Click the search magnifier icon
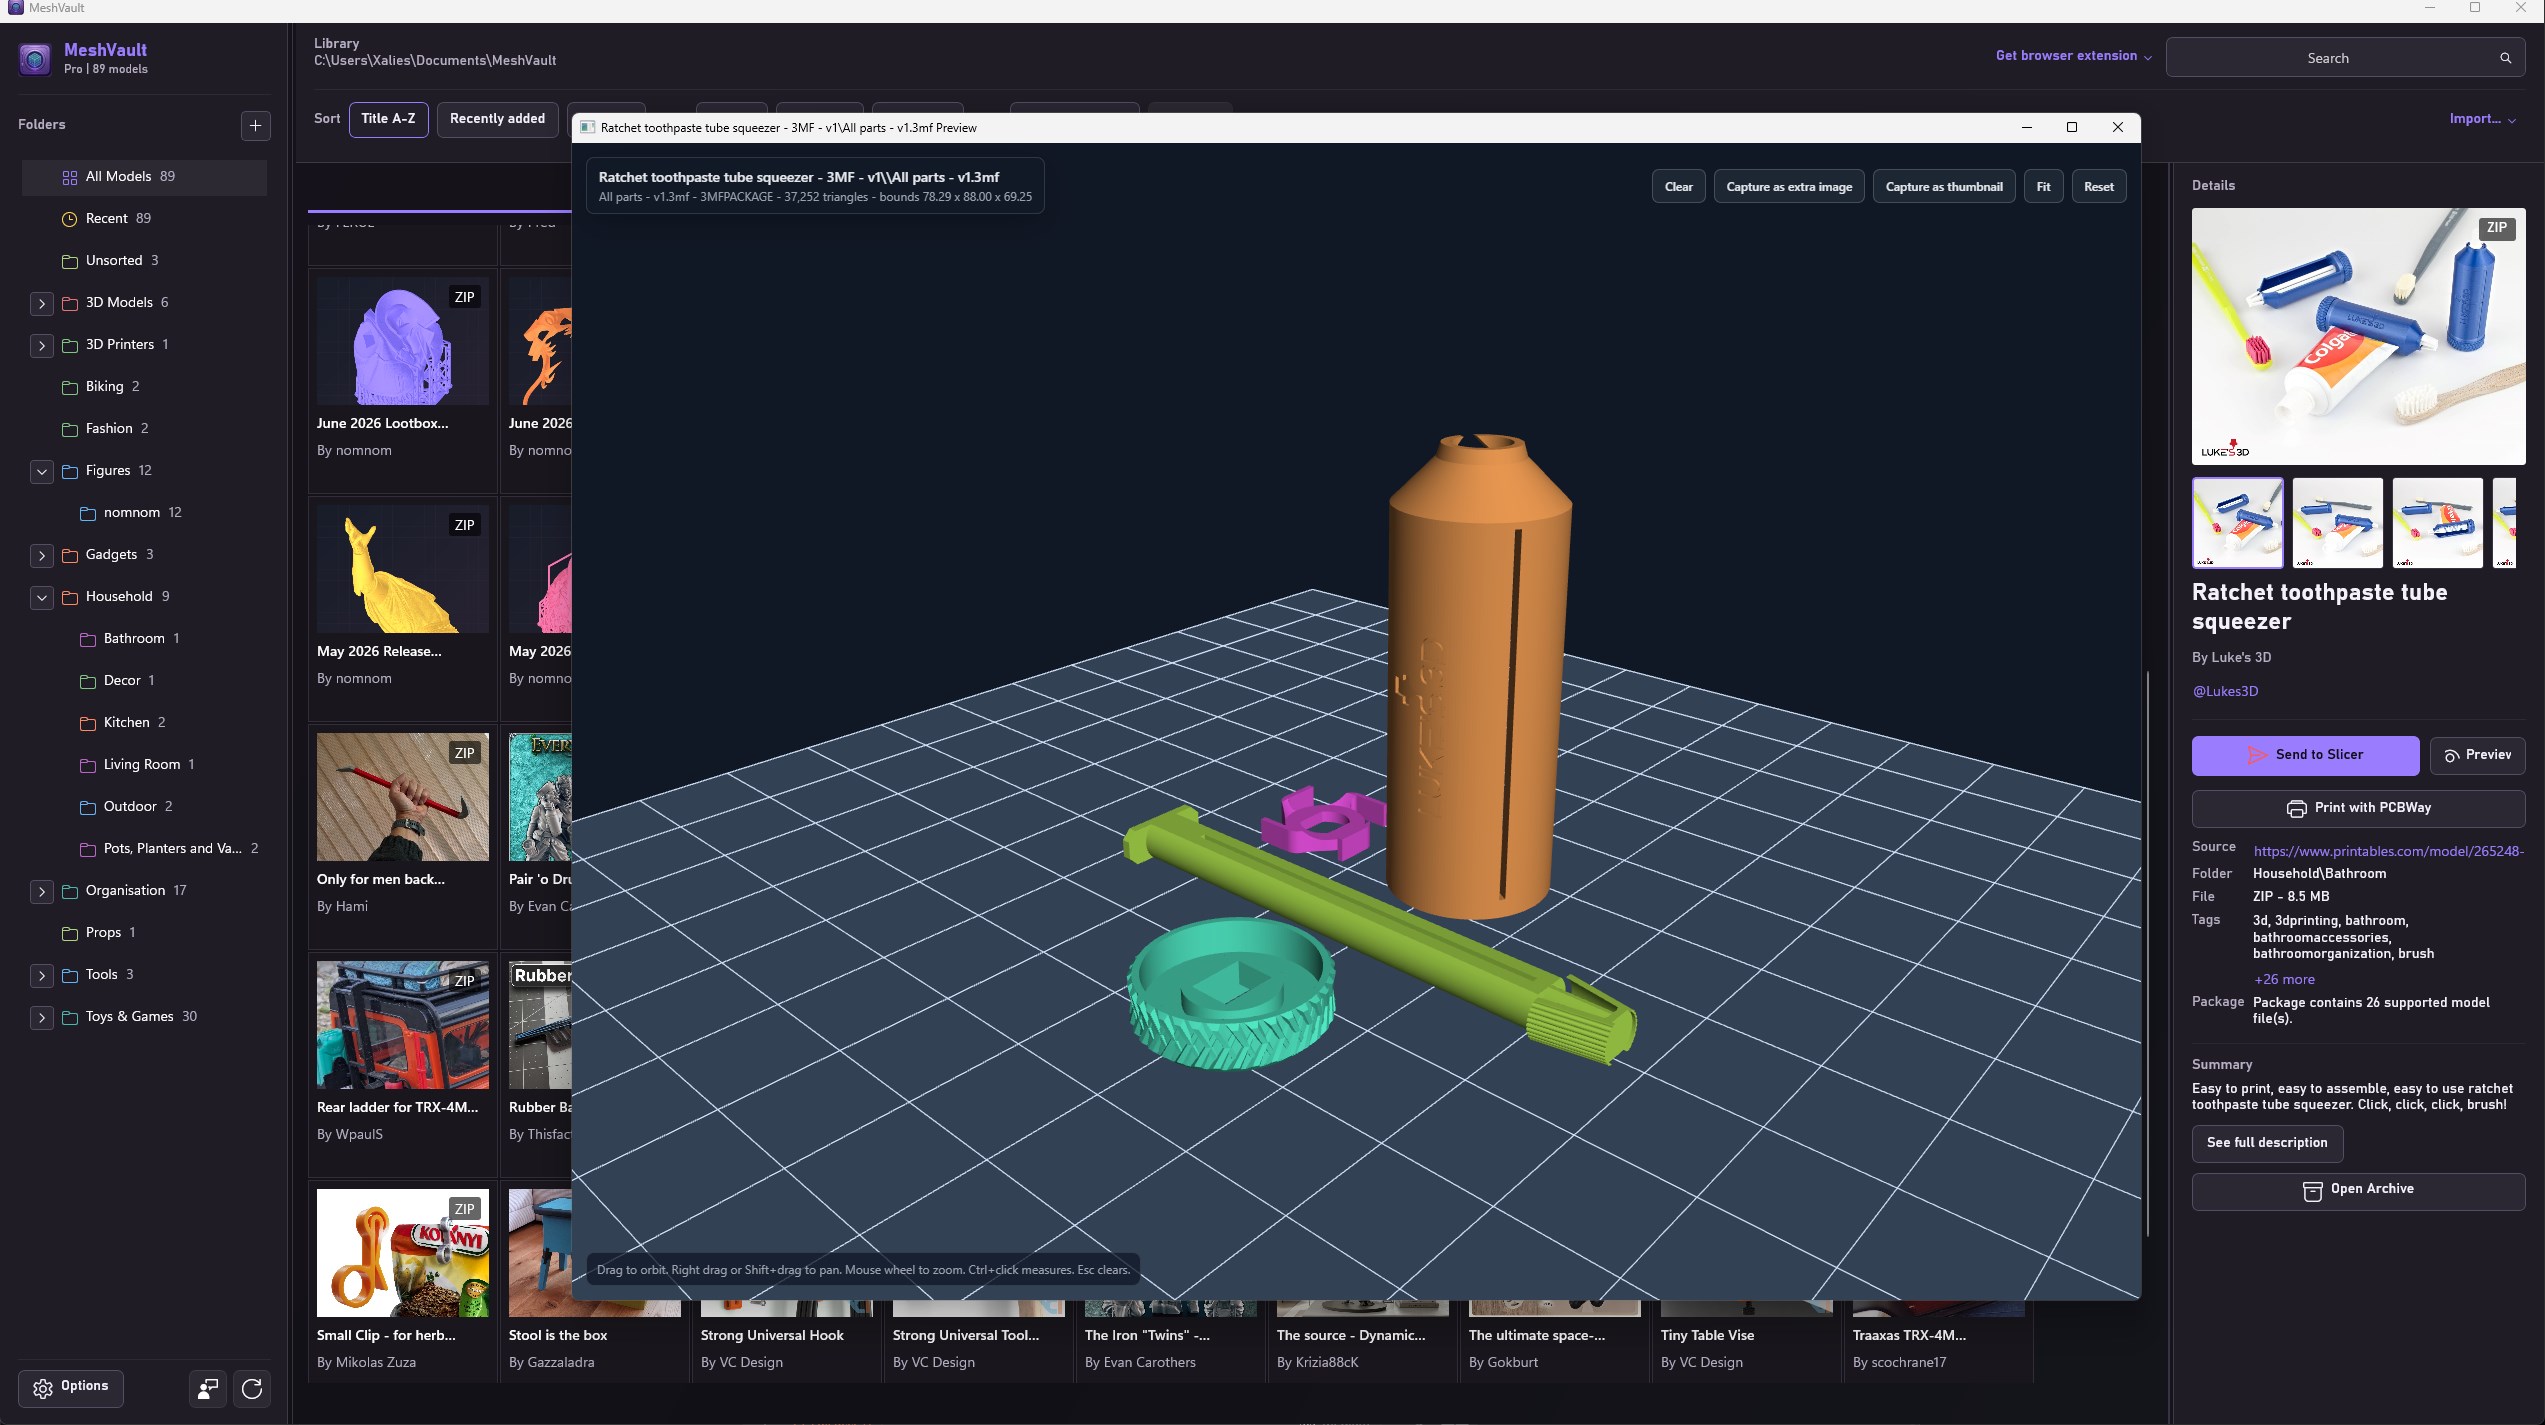 (2505, 58)
